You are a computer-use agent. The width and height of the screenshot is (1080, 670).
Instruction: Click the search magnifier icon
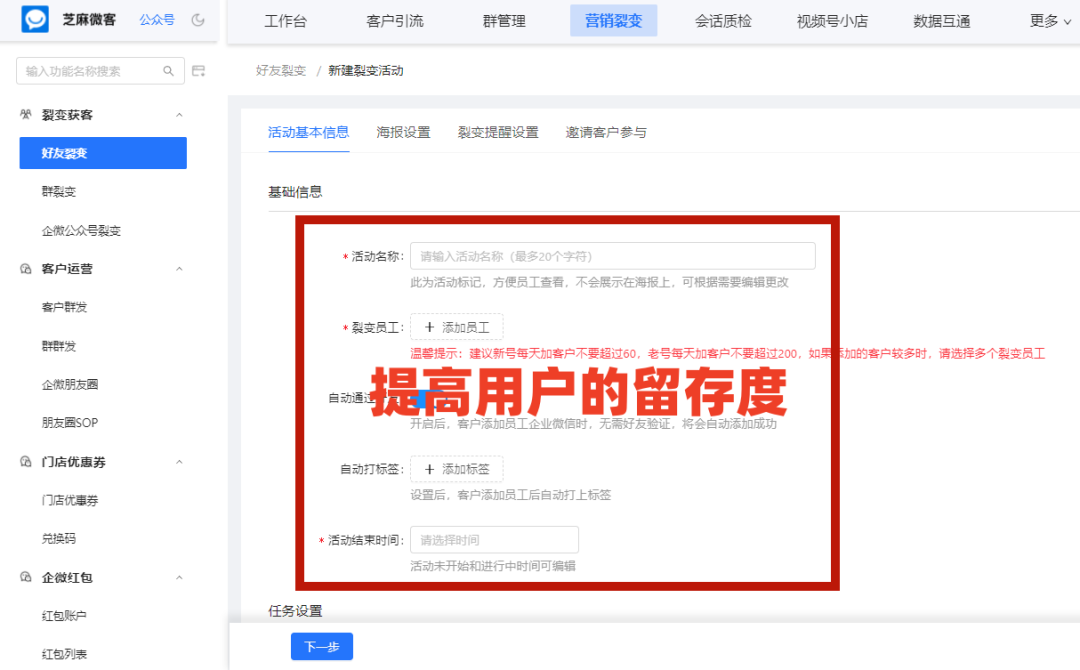click(167, 71)
